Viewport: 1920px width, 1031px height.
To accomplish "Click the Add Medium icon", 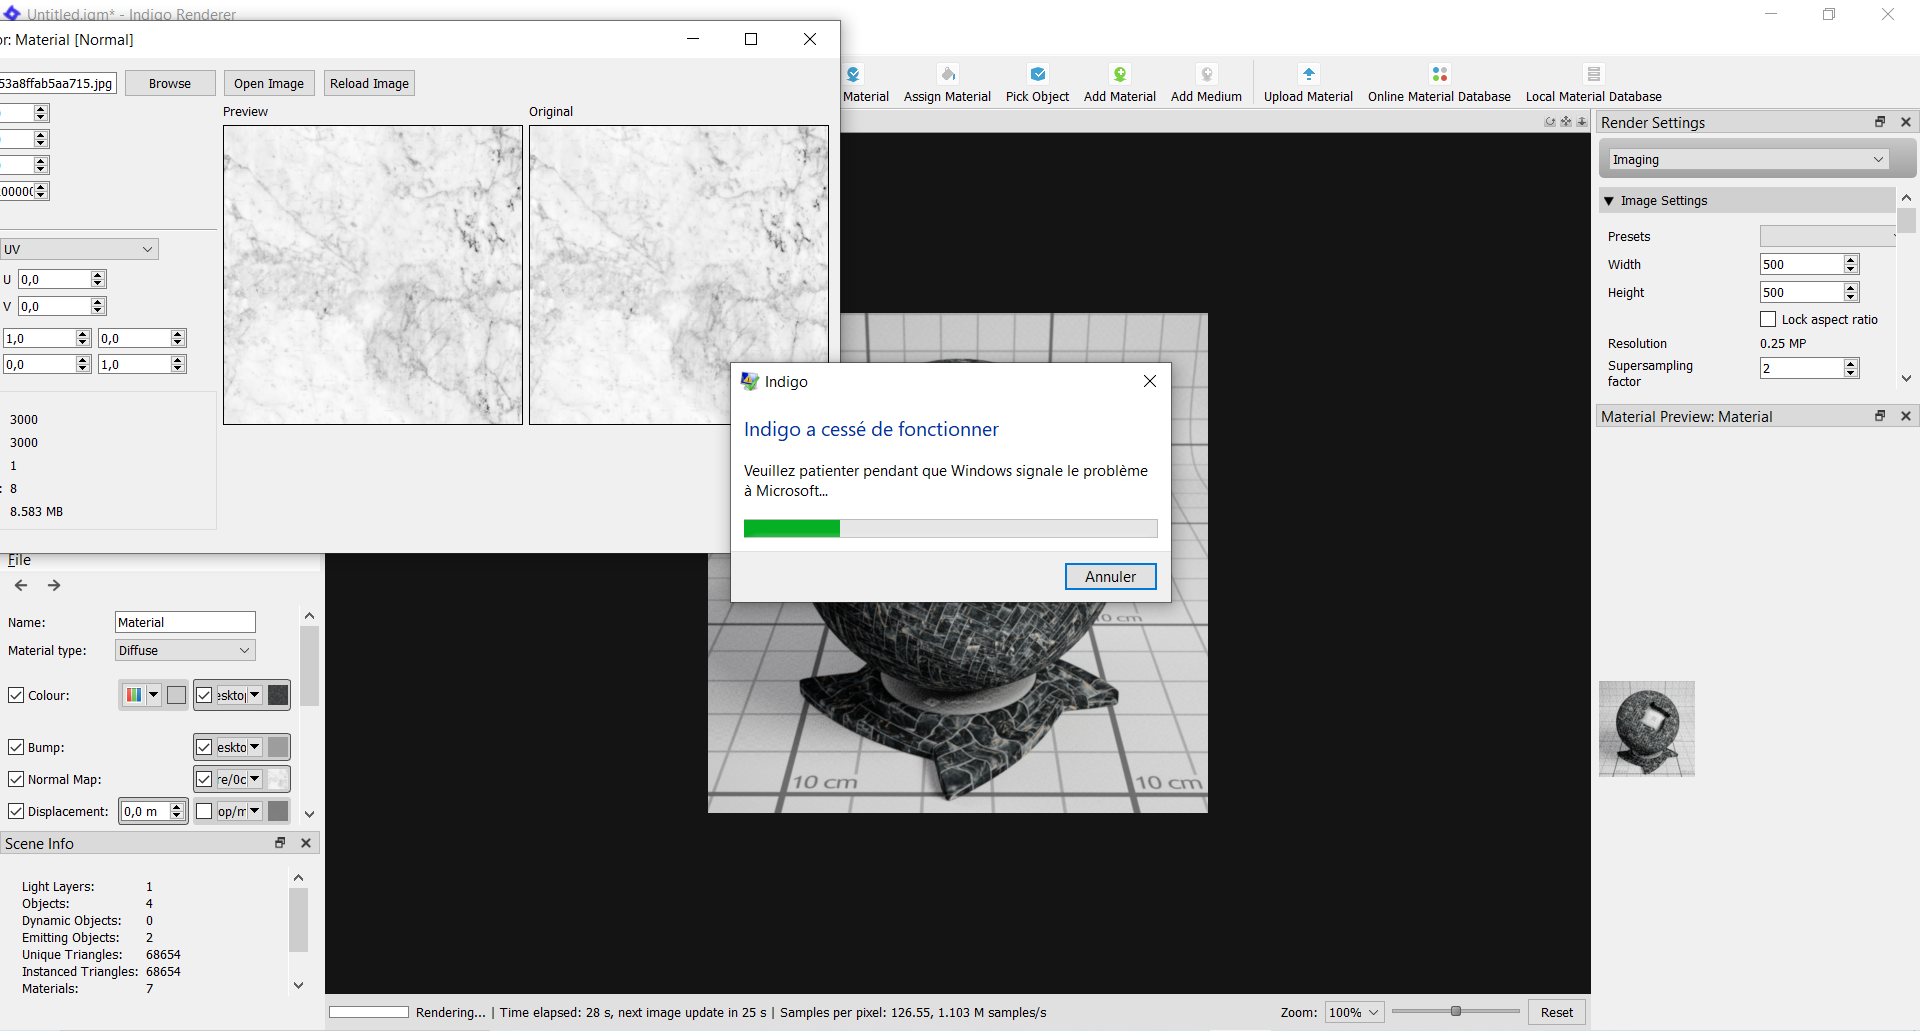I will coord(1206,75).
